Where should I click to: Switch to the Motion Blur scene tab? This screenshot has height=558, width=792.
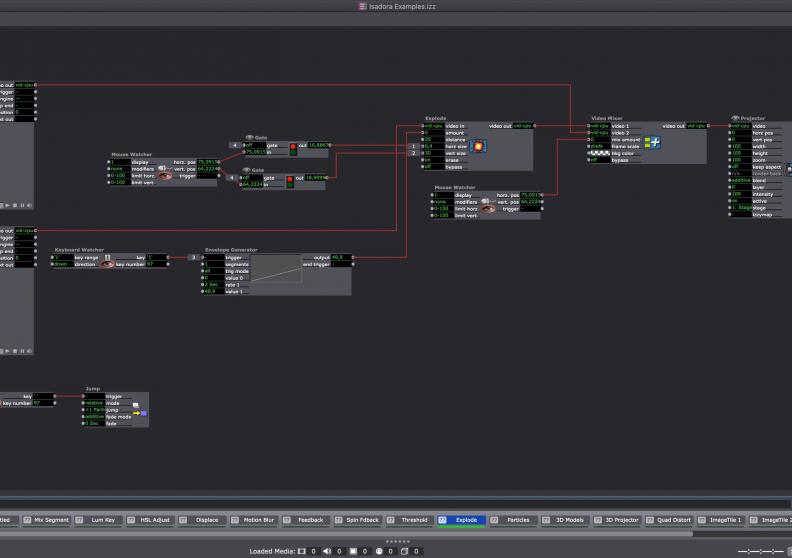(254, 520)
